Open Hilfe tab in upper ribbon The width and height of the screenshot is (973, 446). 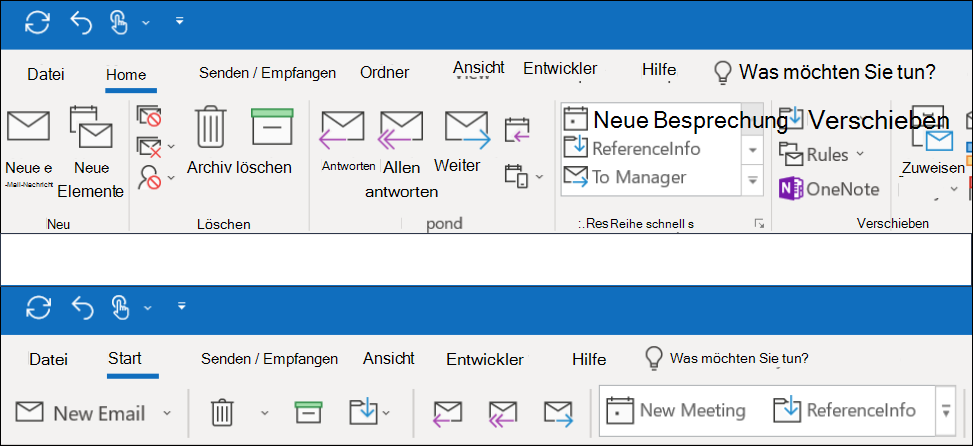click(659, 69)
